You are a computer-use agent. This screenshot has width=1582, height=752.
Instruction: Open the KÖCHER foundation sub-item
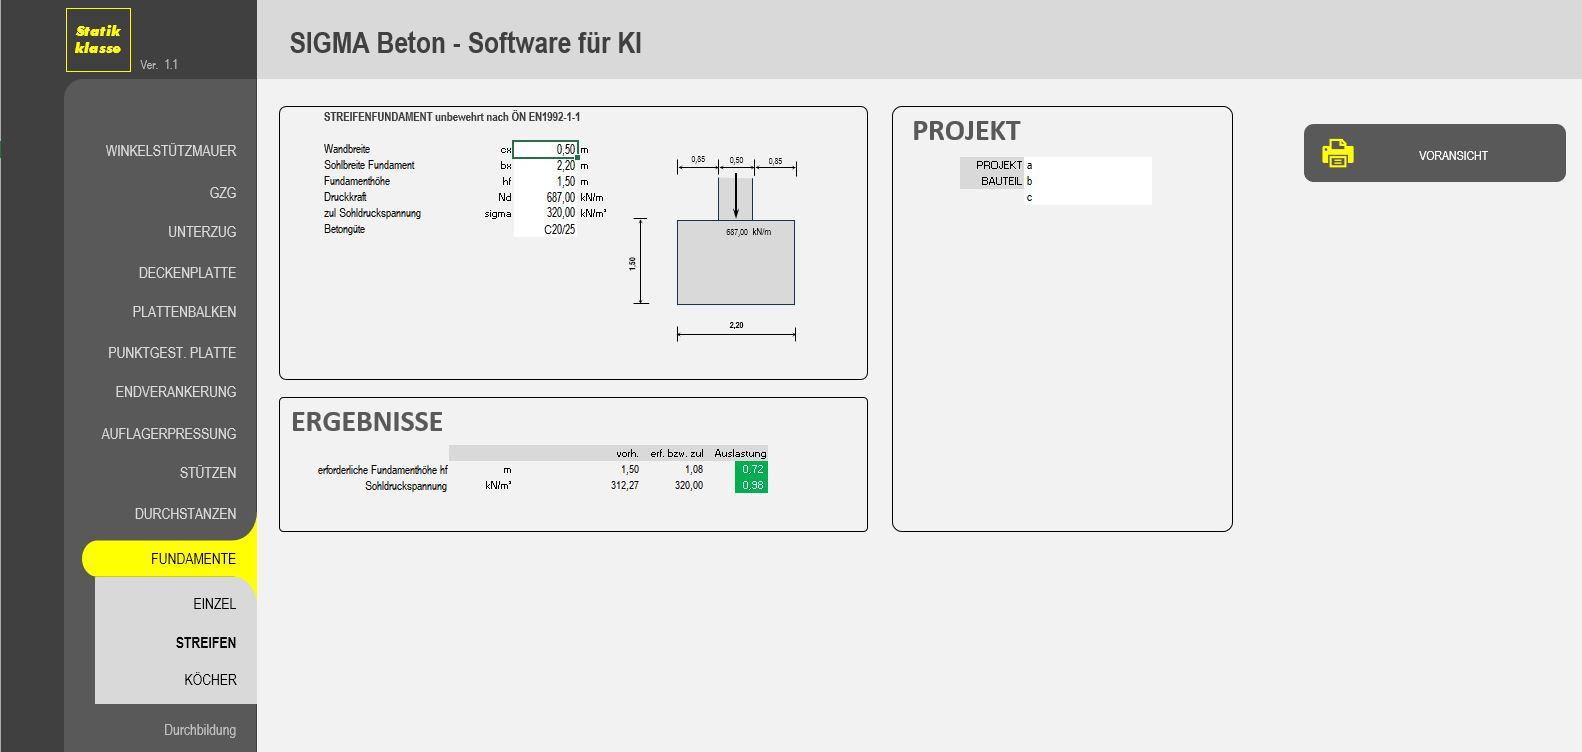(210, 680)
